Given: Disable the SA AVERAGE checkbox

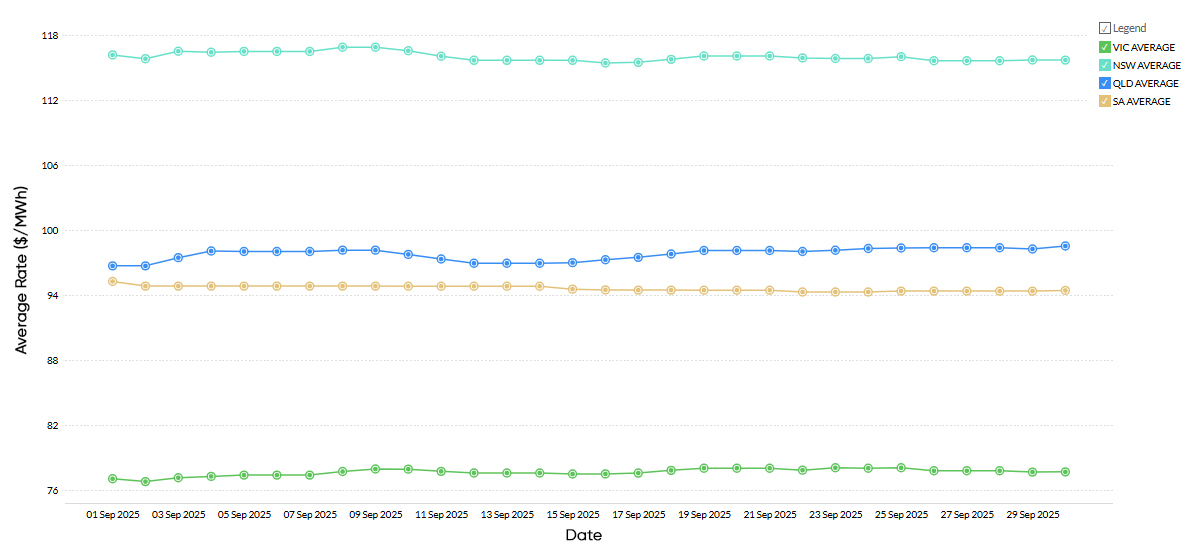Looking at the screenshot, I should [1104, 101].
